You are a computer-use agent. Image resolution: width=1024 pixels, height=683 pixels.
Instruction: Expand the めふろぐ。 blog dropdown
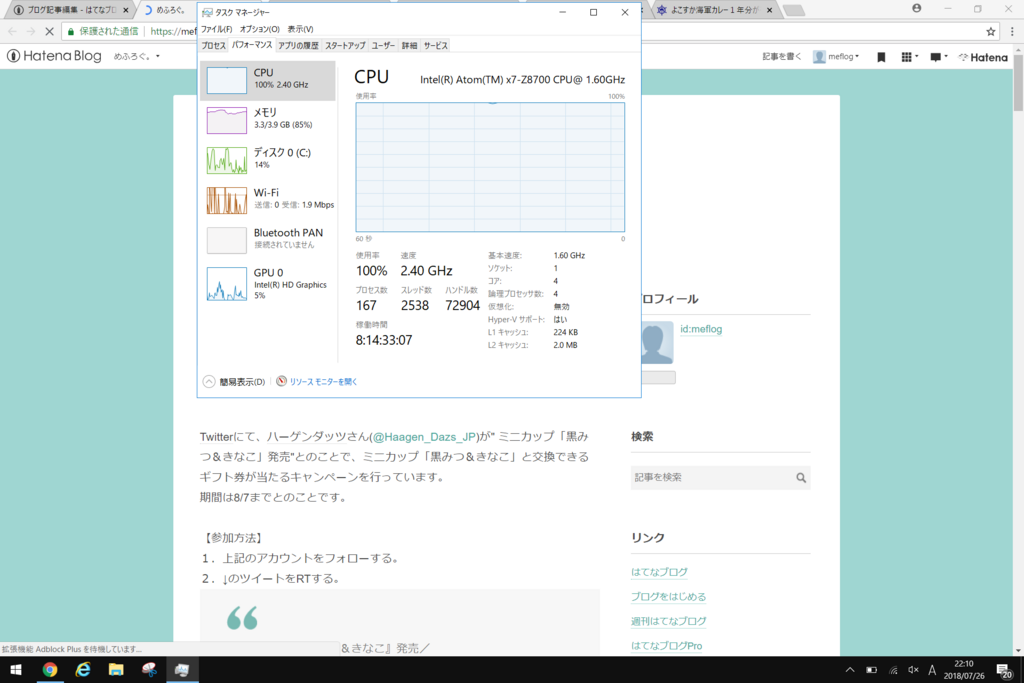(136, 57)
